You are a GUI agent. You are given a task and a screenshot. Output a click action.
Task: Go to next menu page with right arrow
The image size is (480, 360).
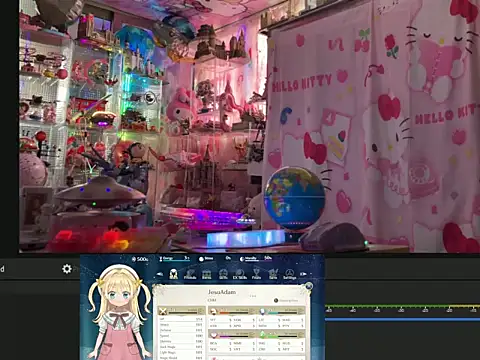[303, 274]
